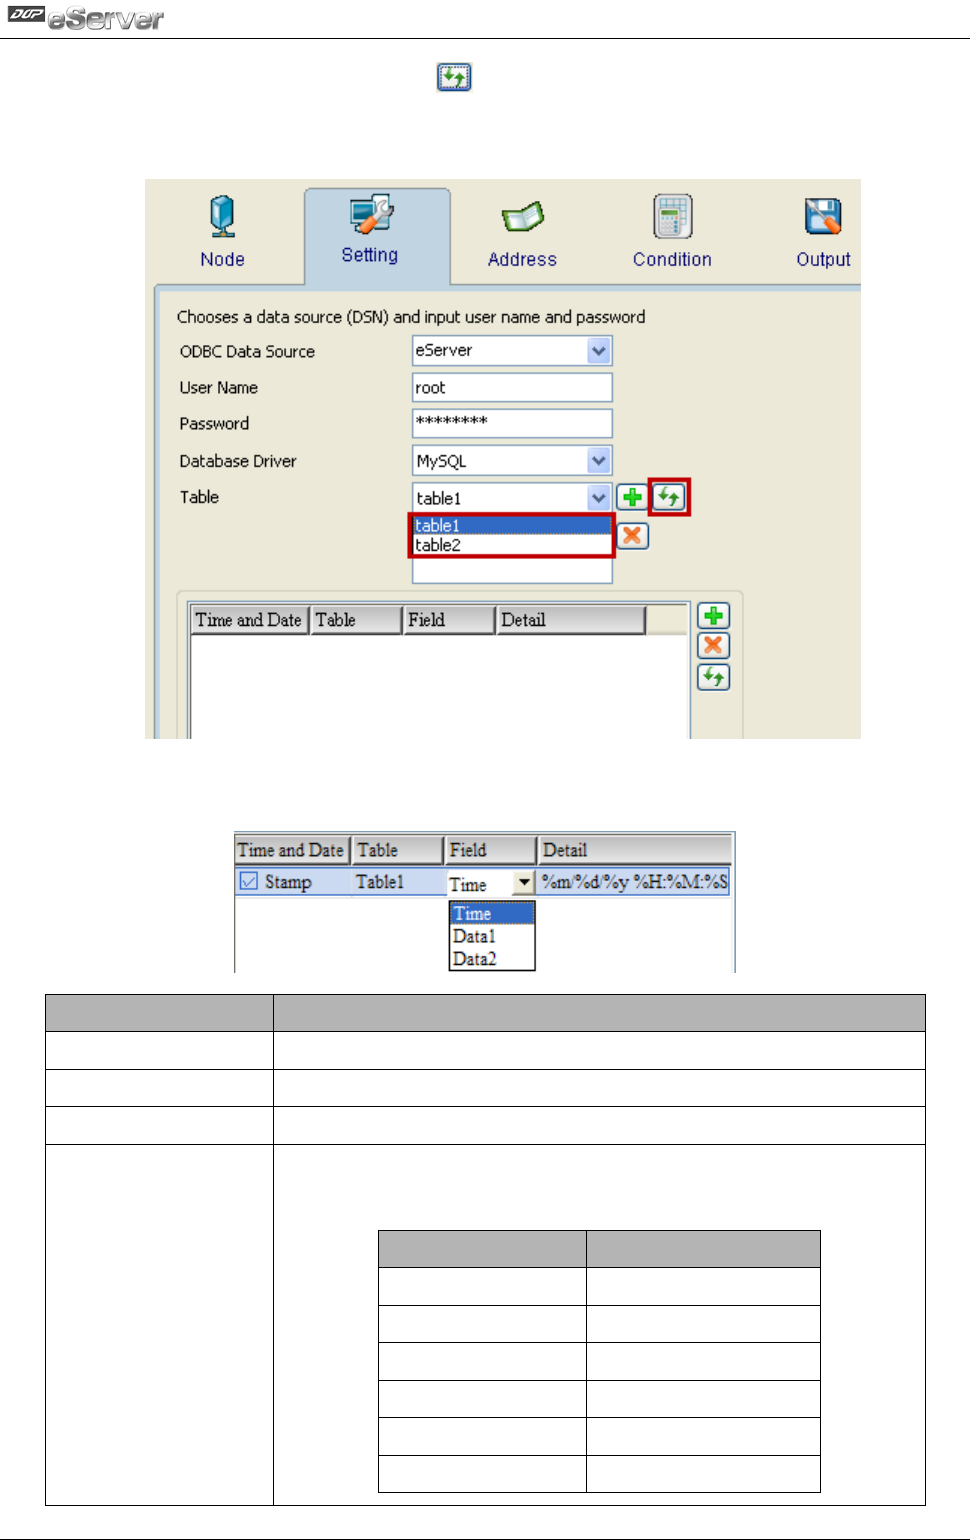The height and width of the screenshot is (1540, 970).
Task: Click the Password input field
Action: tap(512, 423)
